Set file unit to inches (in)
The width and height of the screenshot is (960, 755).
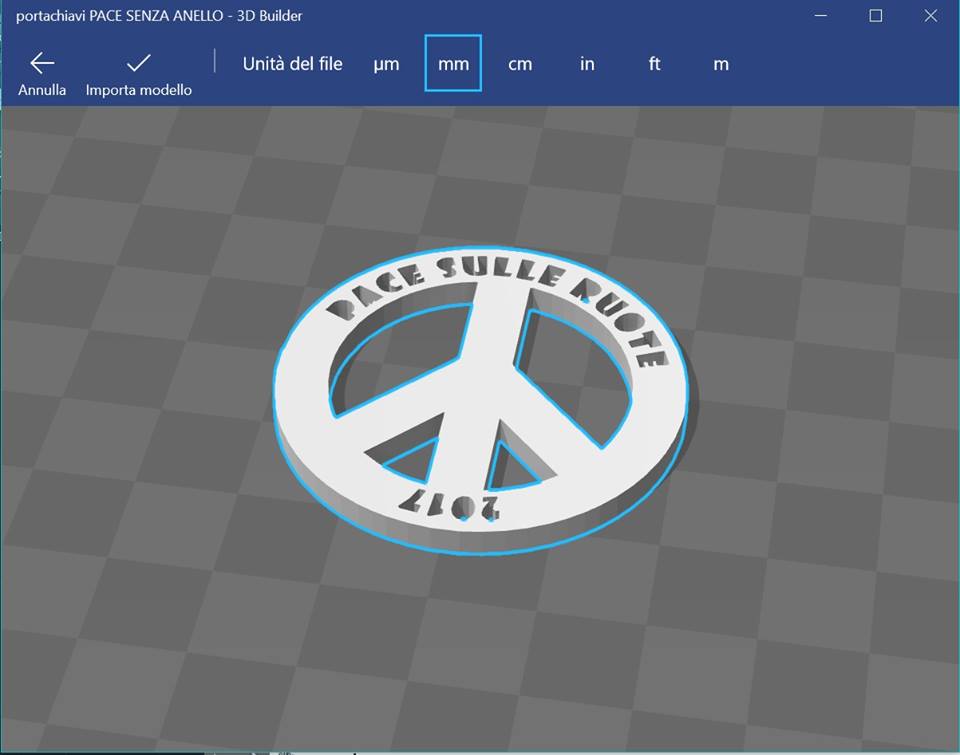coord(587,64)
